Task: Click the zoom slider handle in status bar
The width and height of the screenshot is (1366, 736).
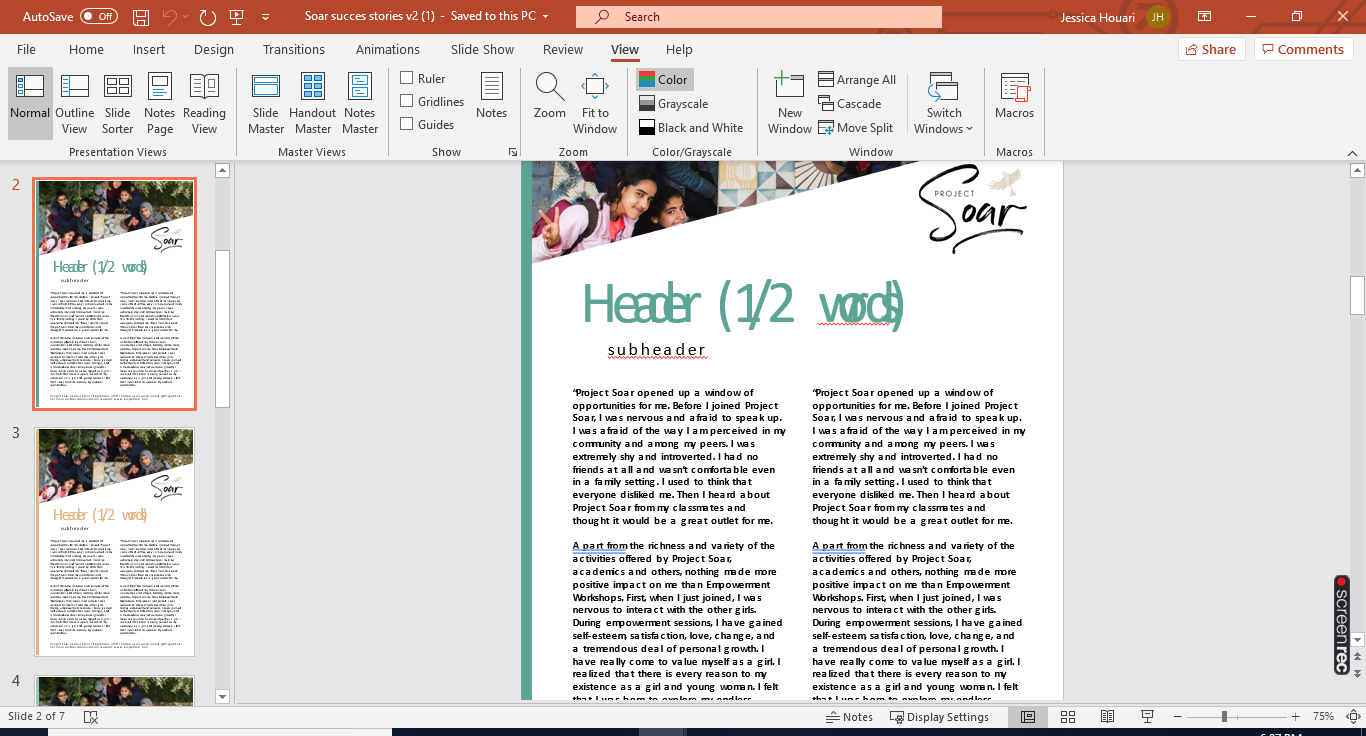Action: click(x=1224, y=717)
